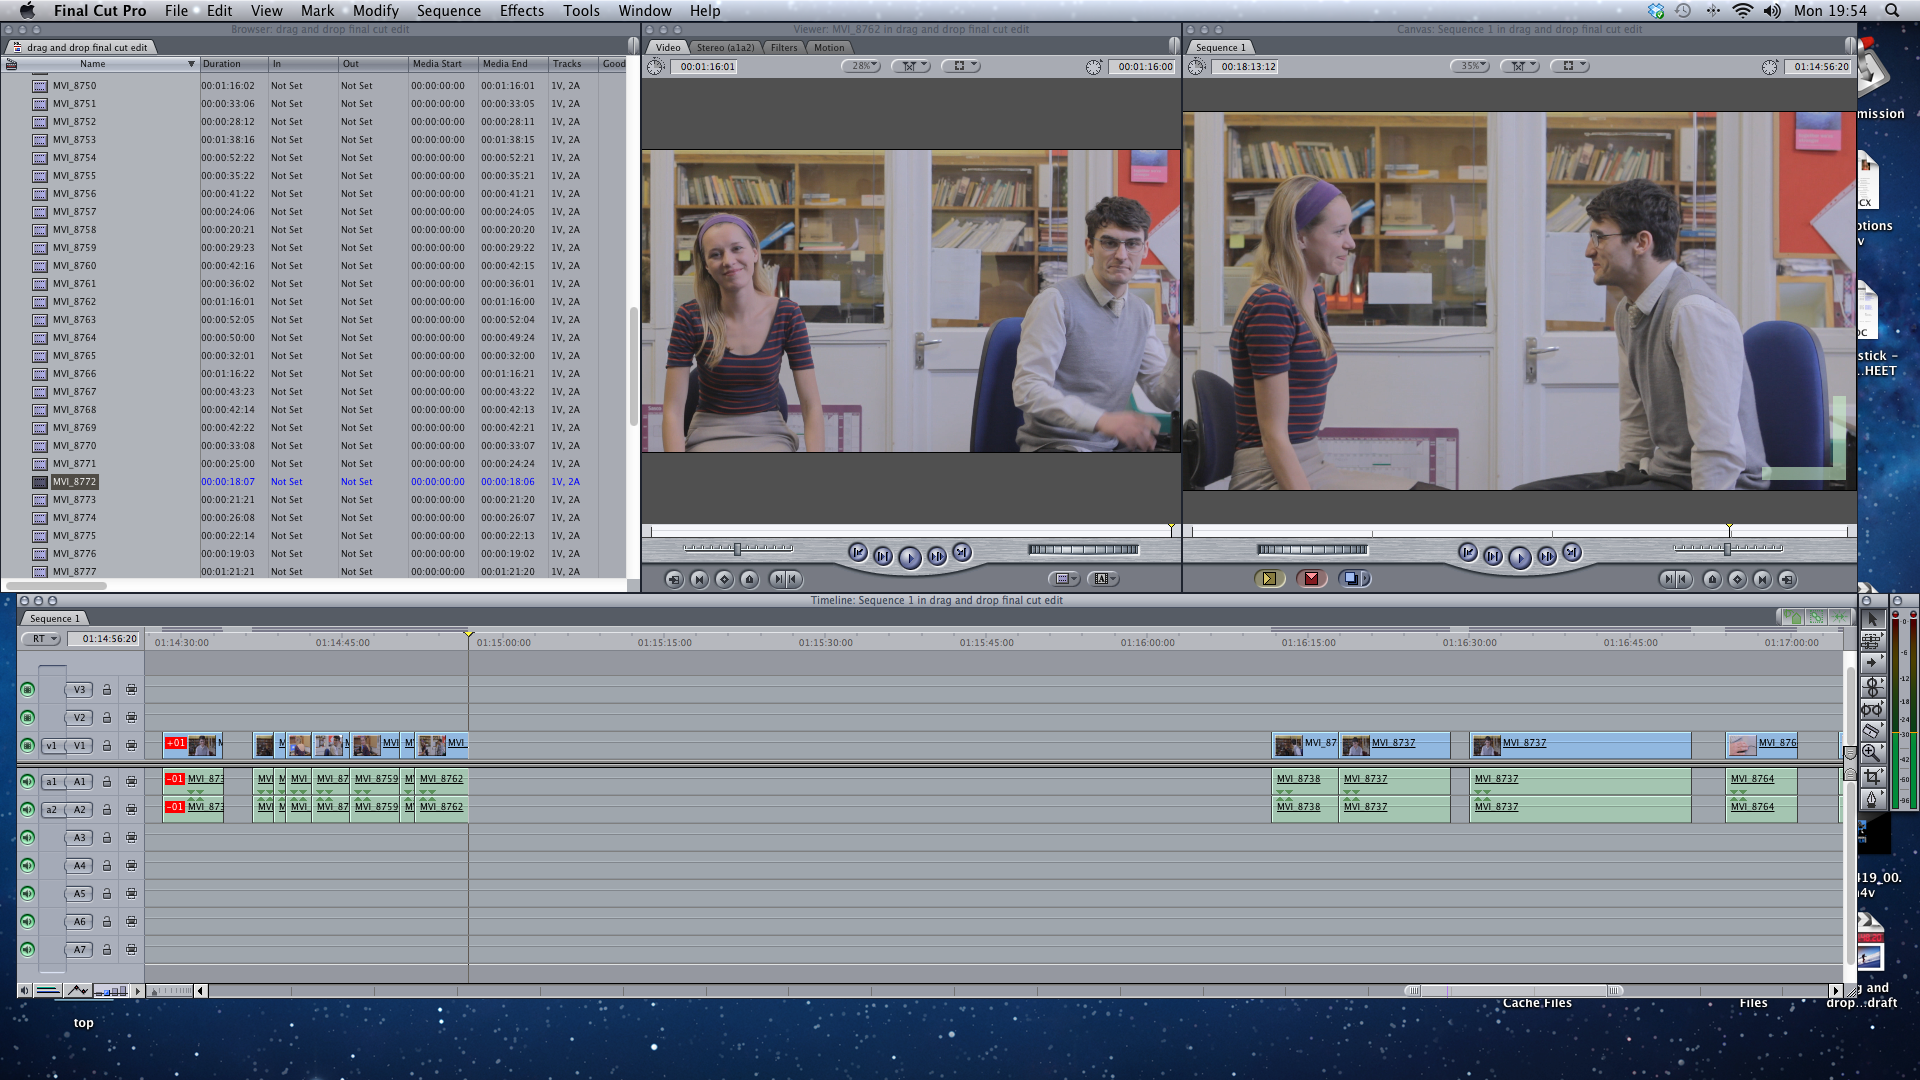Click the yellow Insert edit button

[1269, 578]
